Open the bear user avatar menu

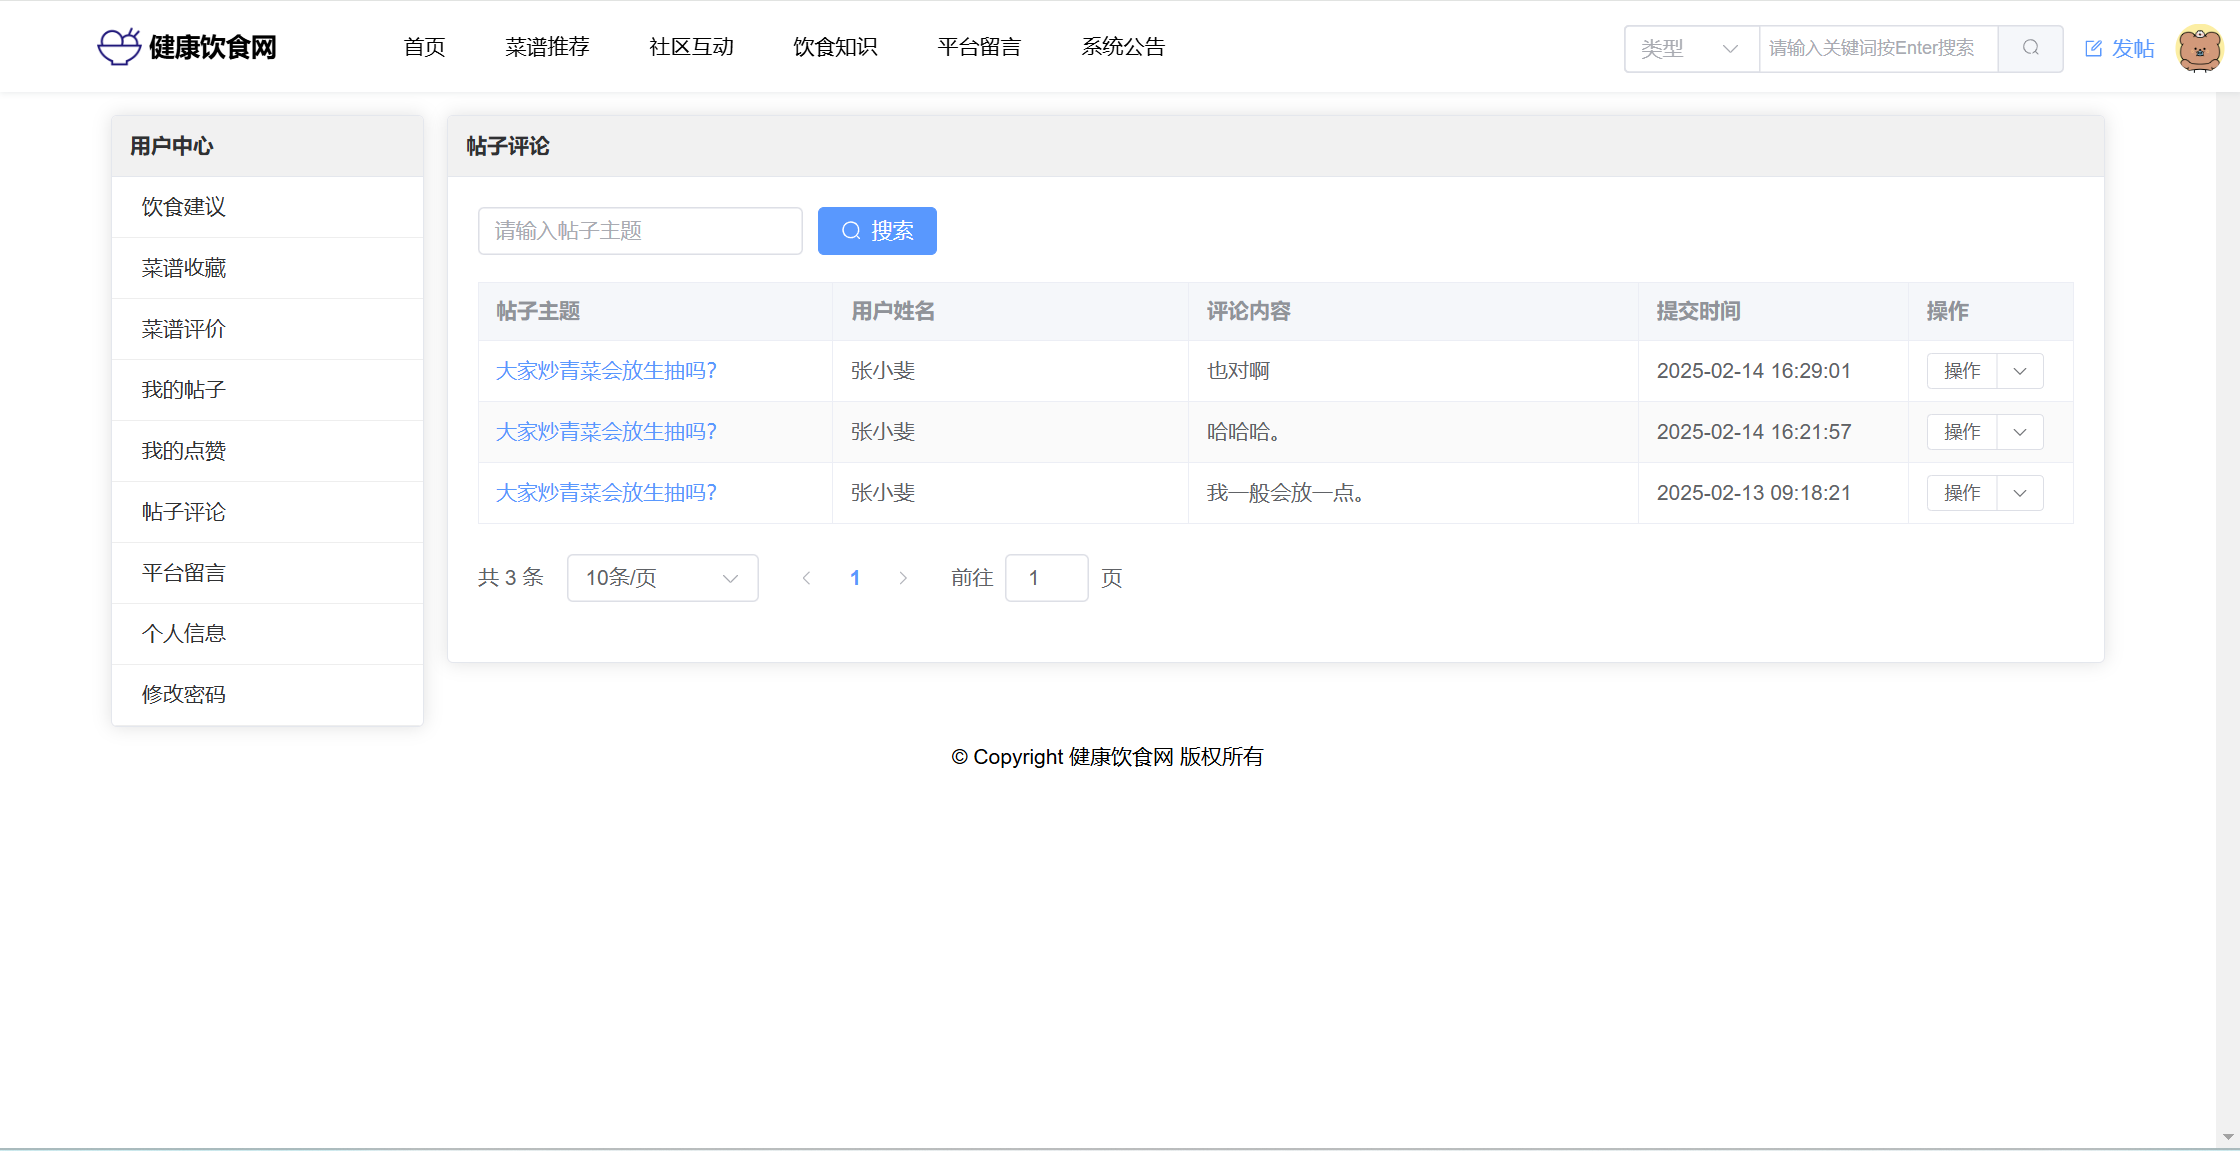click(2199, 48)
